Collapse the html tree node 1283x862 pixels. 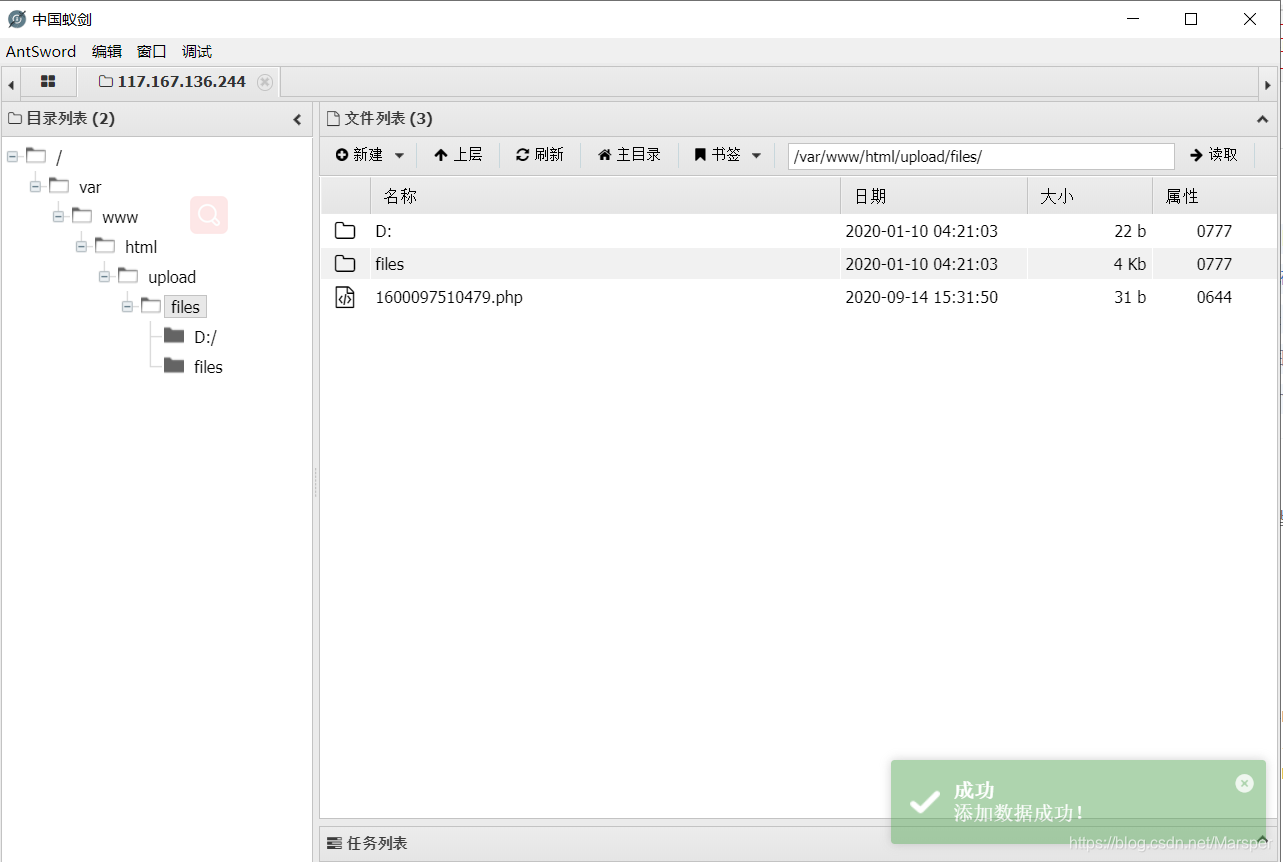(81, 247)
